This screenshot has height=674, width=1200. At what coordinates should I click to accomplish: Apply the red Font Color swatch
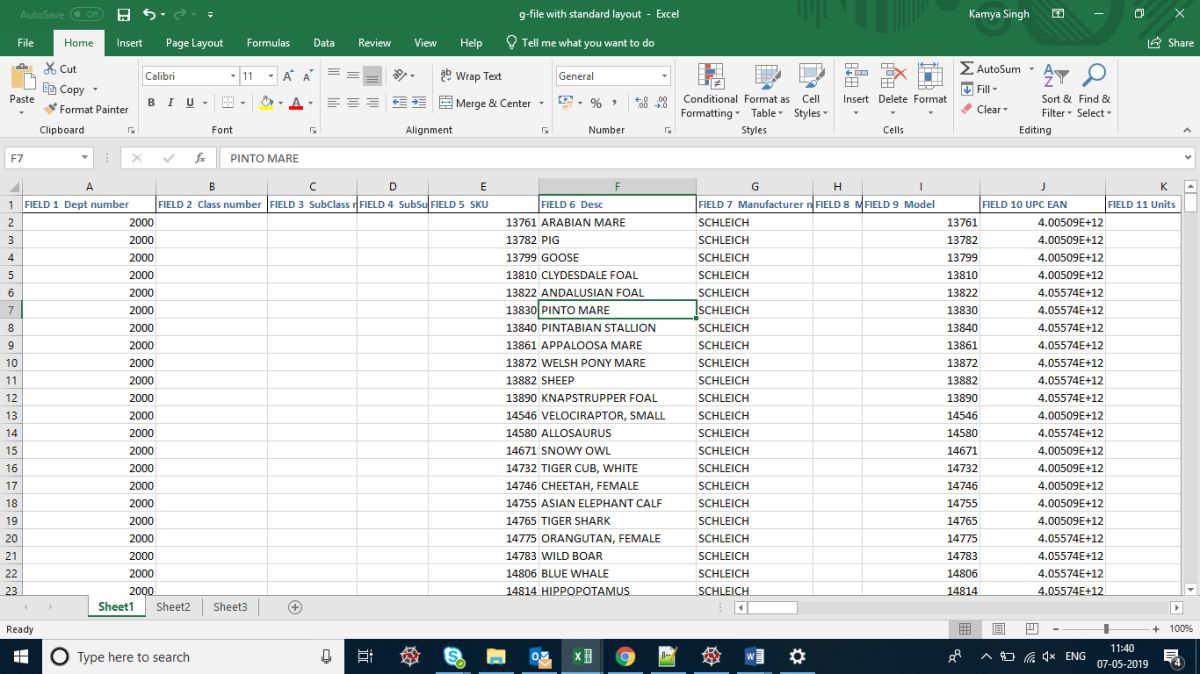pyautogui.click(x=296, y=103)
